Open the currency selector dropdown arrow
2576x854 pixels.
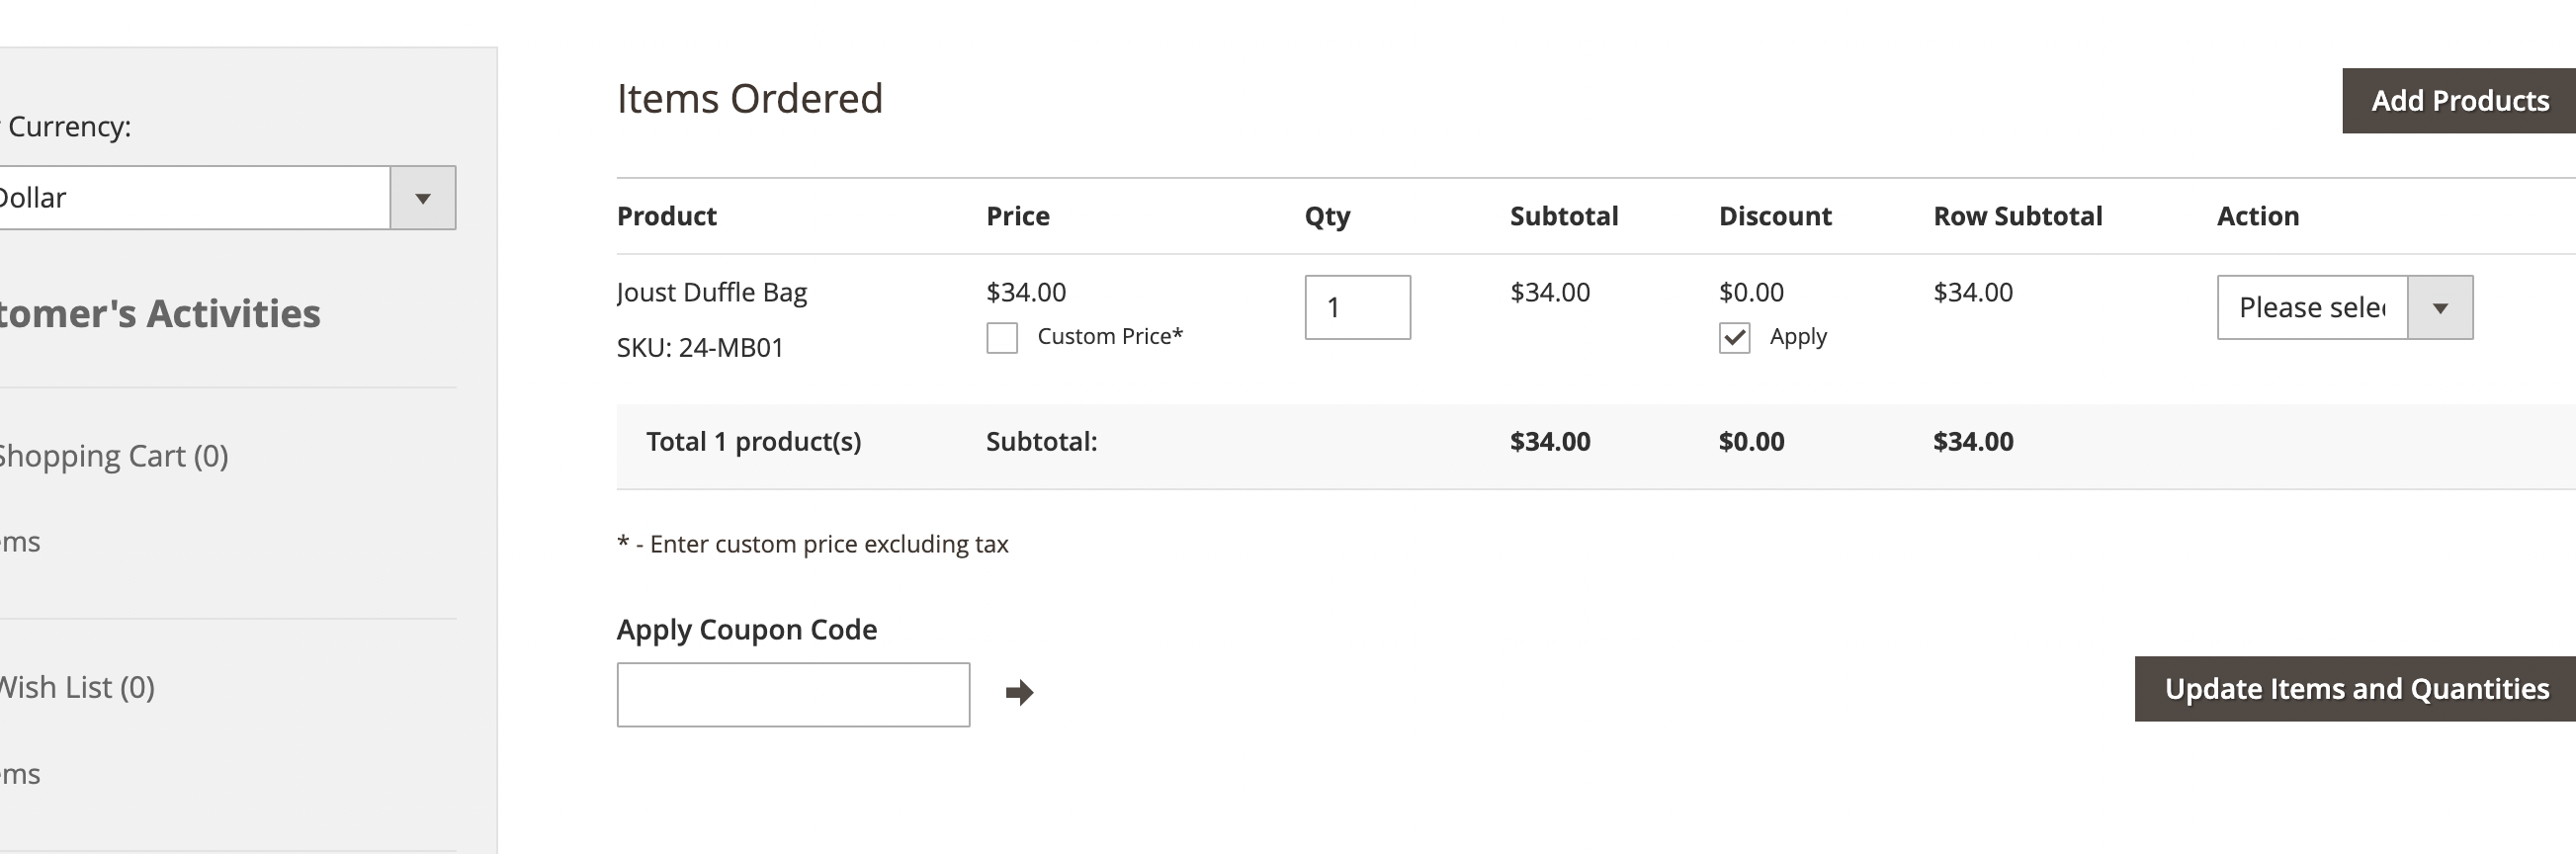[424, 197]
